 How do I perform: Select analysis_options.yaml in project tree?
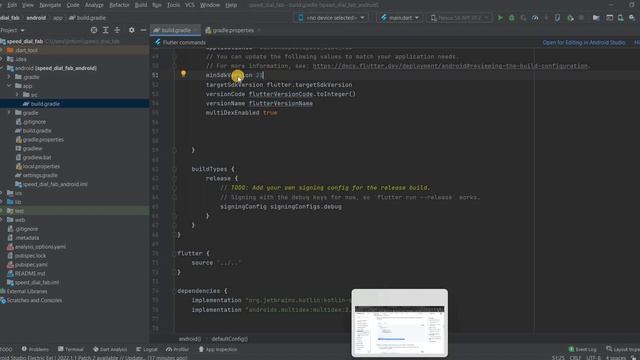[40, 247]
